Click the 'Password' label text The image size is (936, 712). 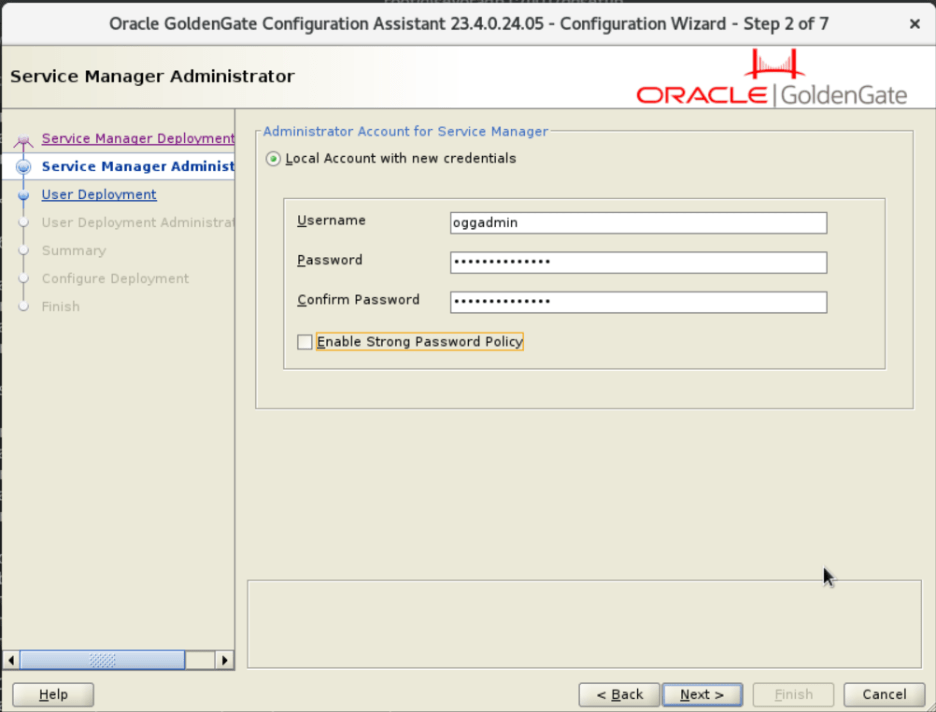click(x=330, y=260)
